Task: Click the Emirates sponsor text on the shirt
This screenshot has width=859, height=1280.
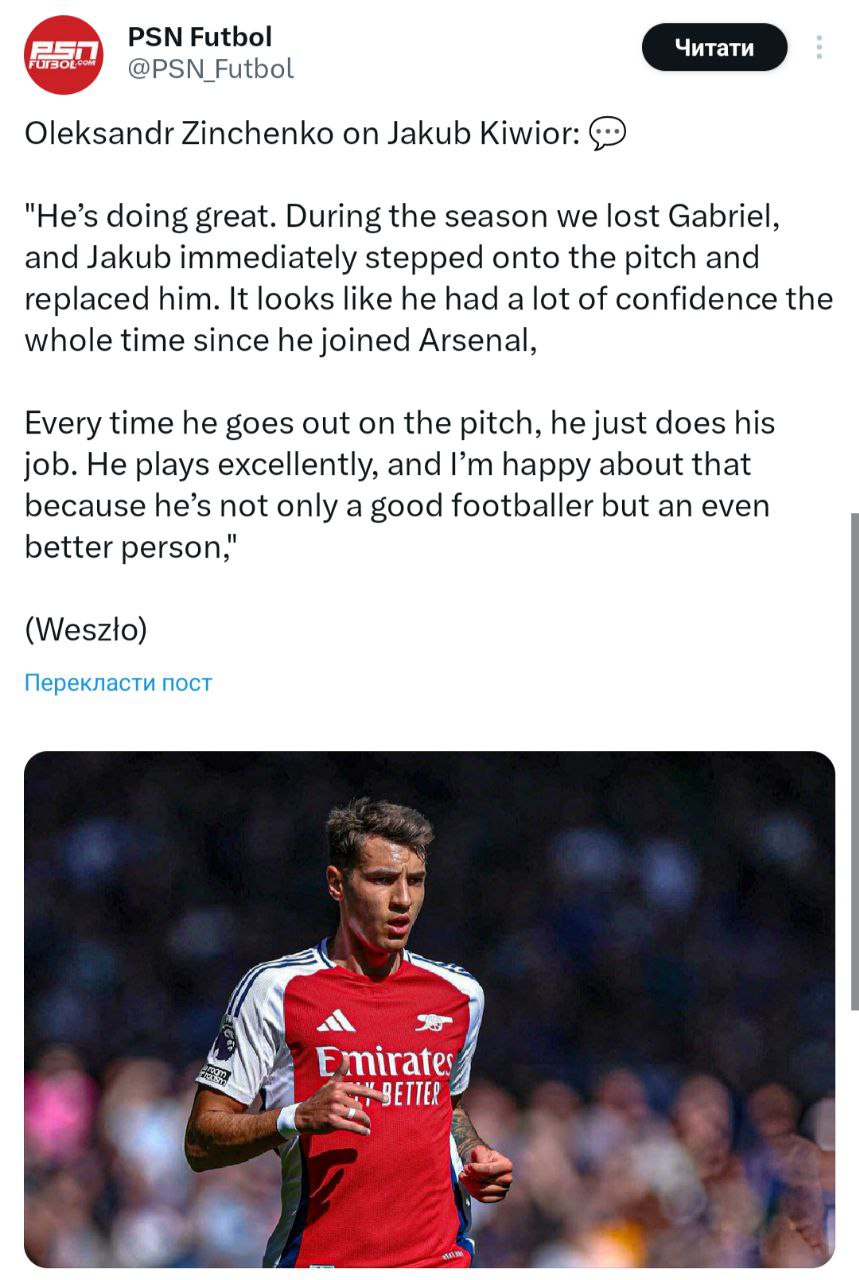Action: coord(385,1062)
